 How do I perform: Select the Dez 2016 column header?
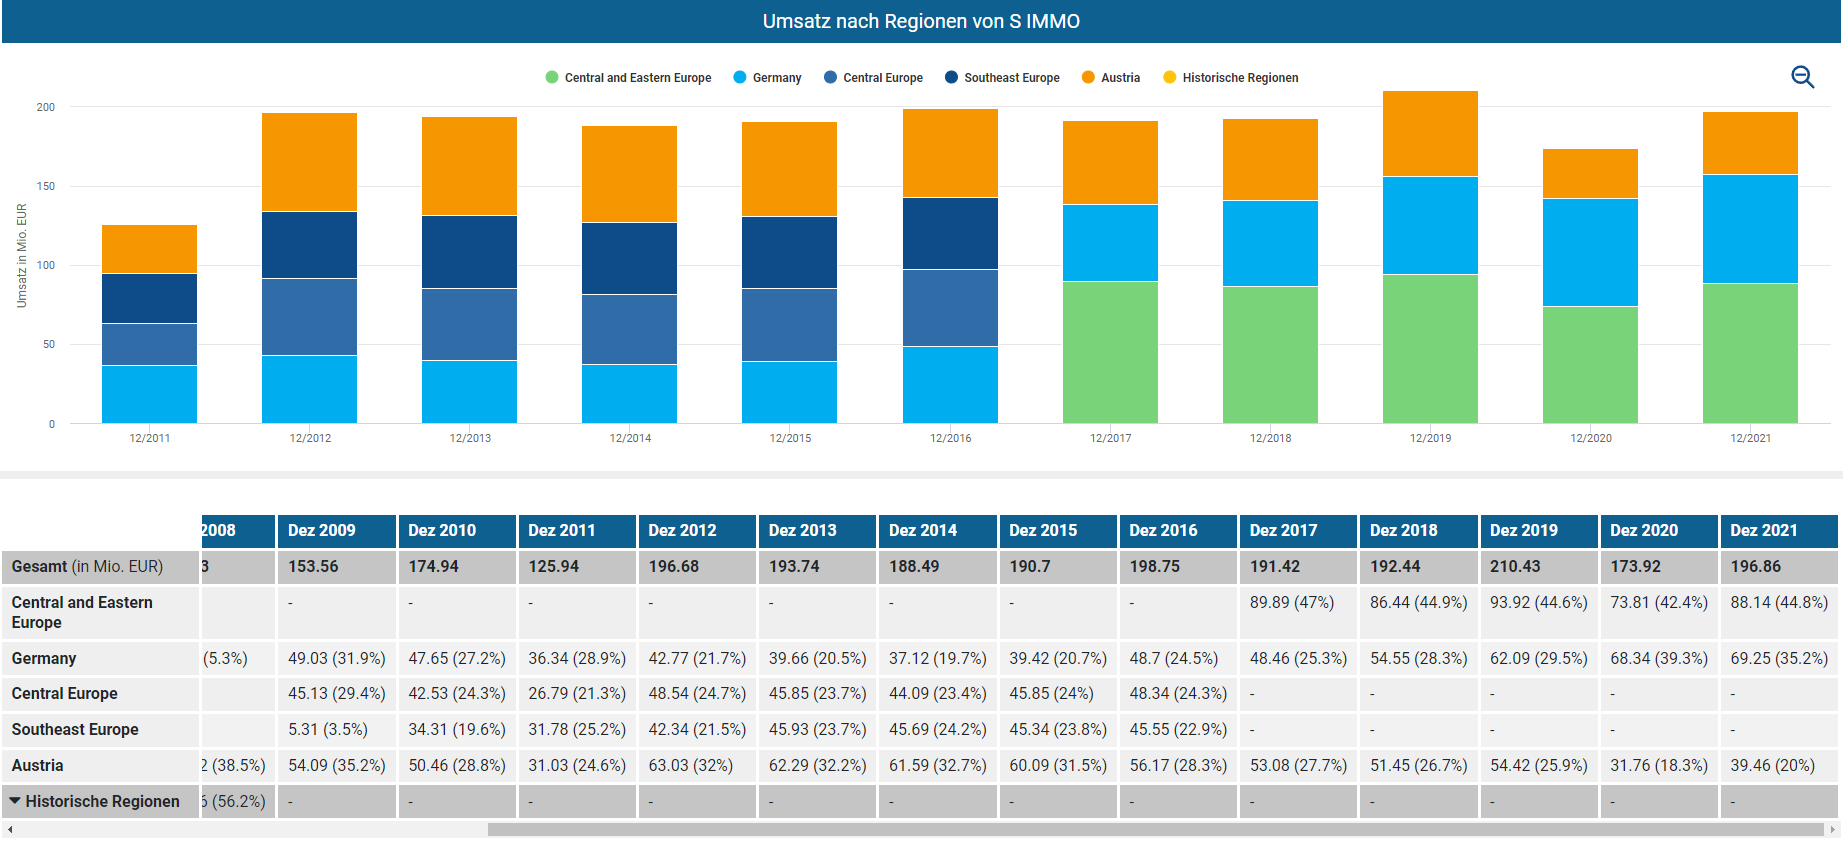[1163, 531]
